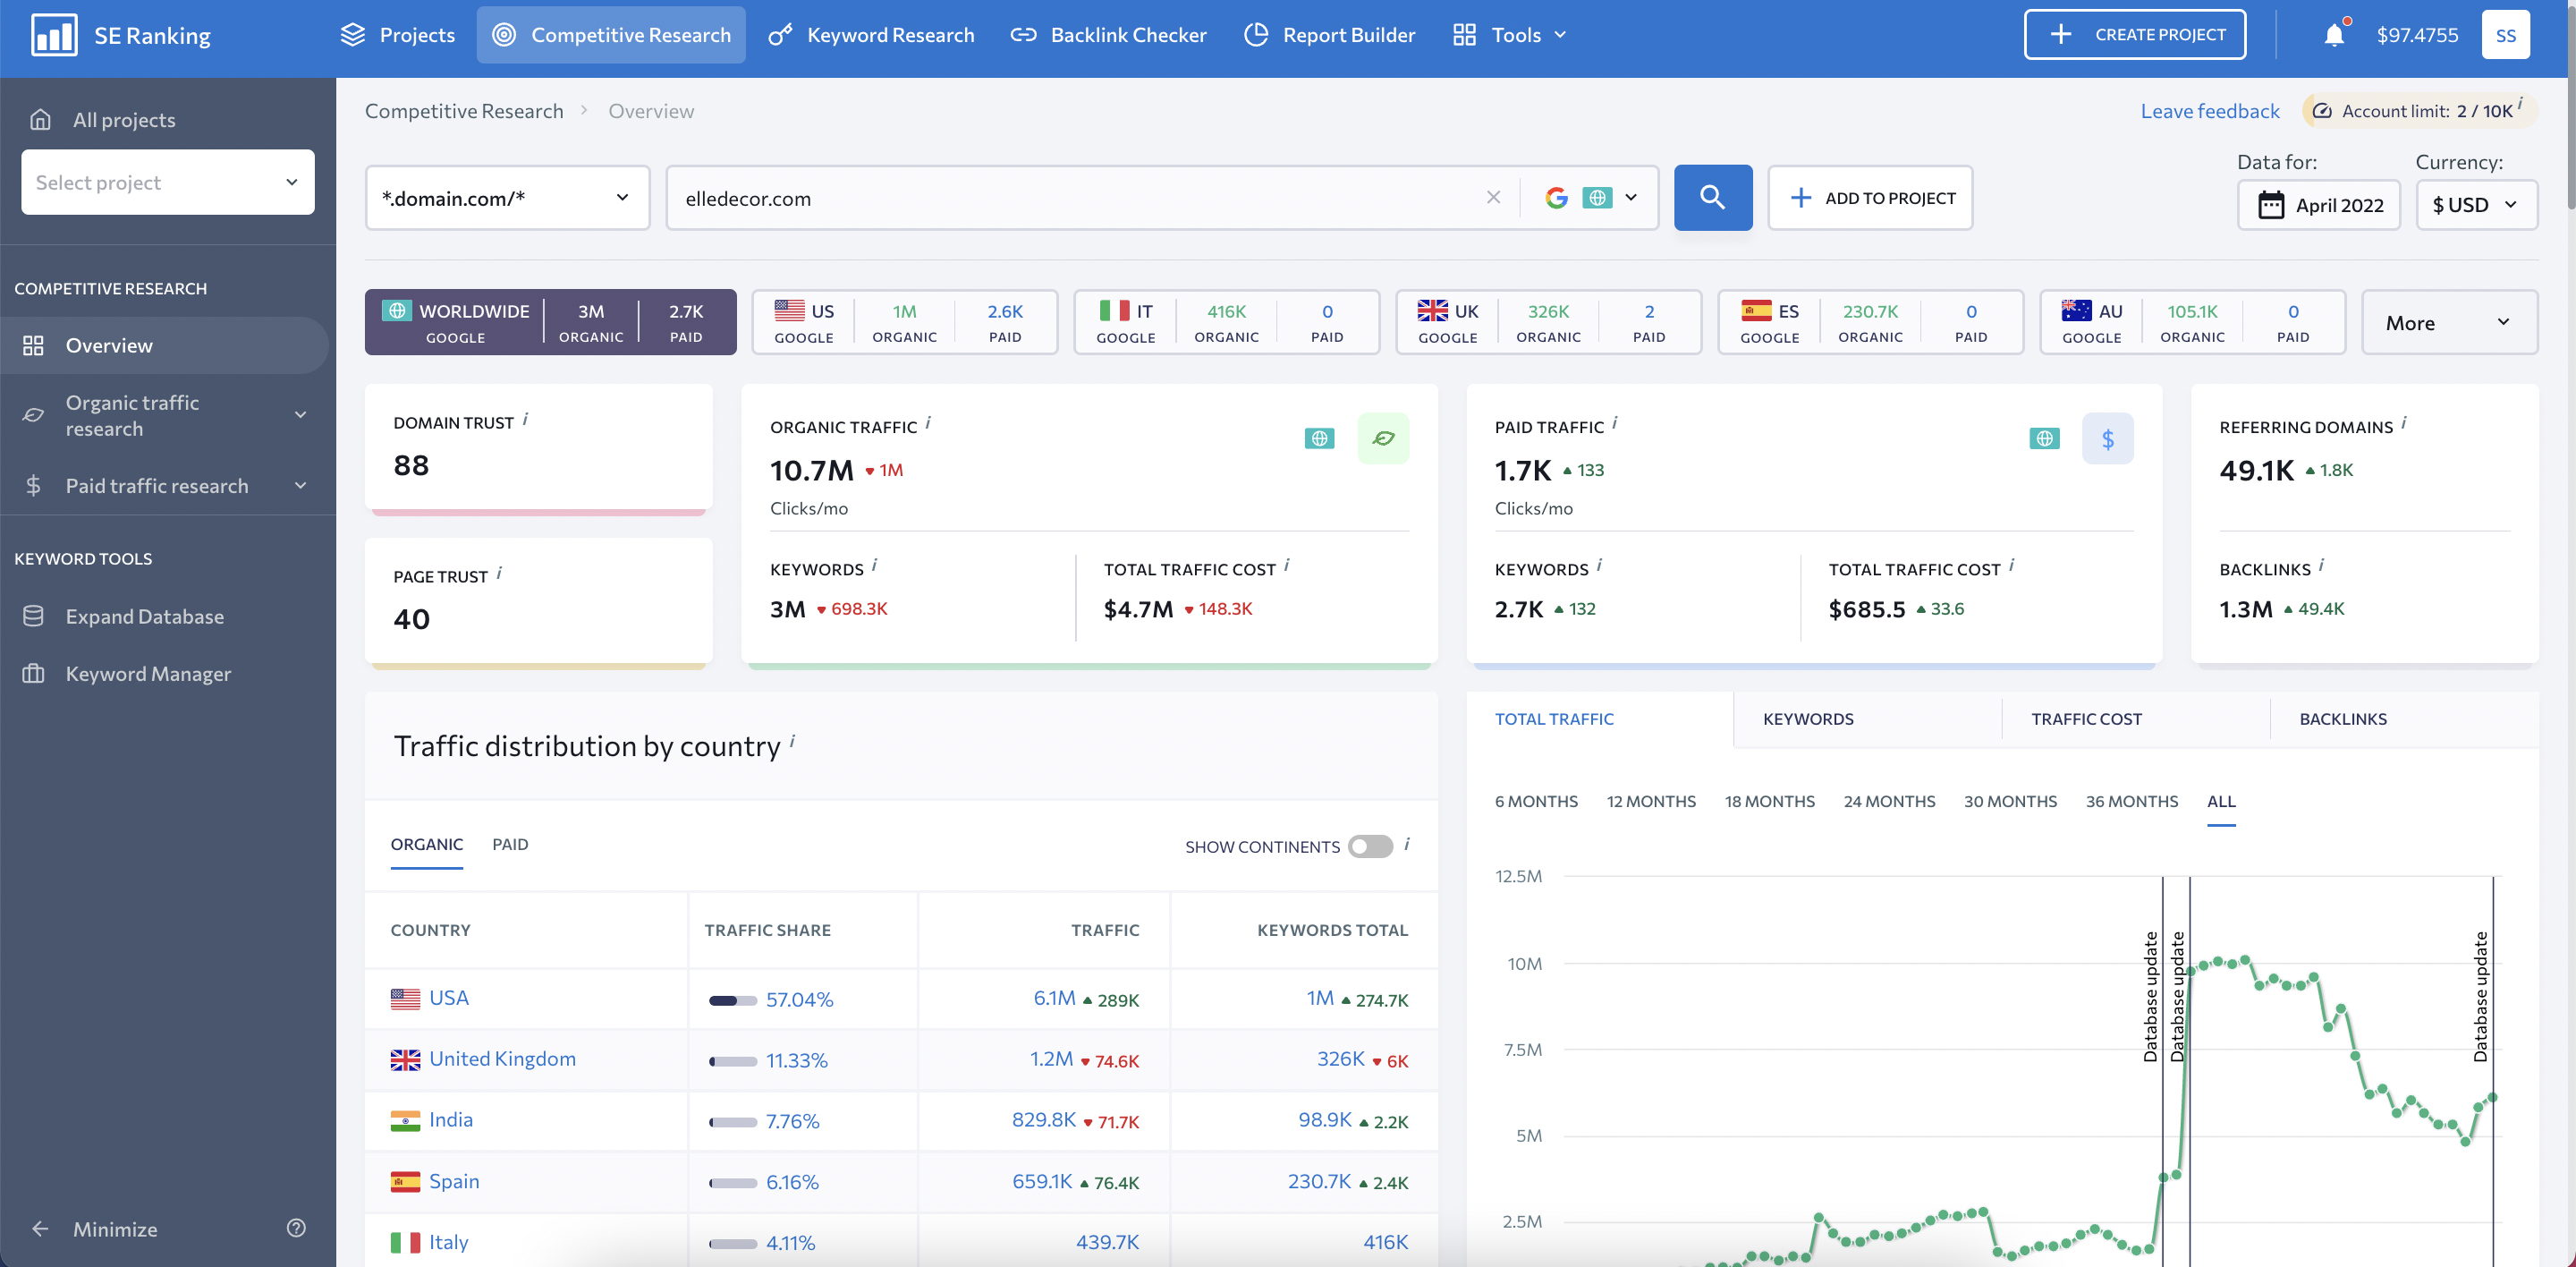
Task: Click the Page Trust info icon
Action: (499, 573)
